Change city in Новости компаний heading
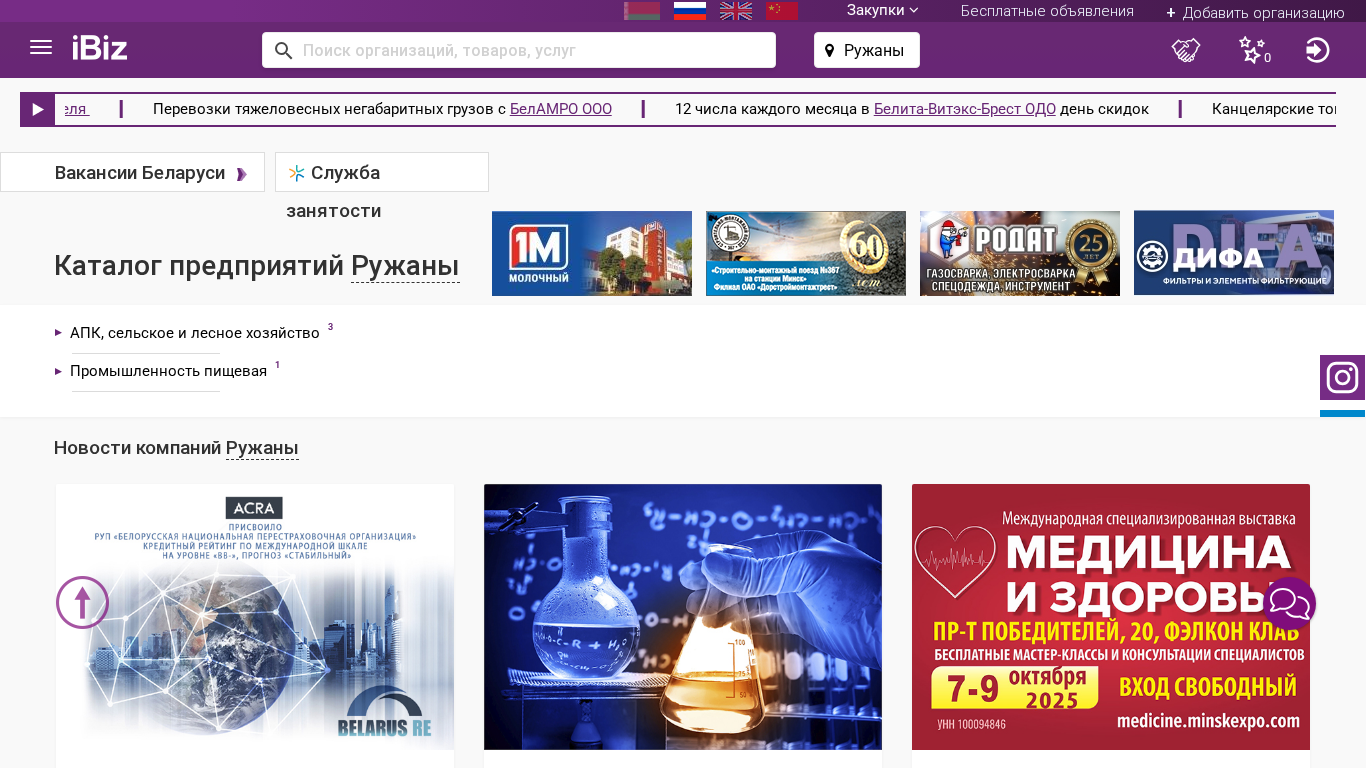1366x768 pixels. coord(262,448)
